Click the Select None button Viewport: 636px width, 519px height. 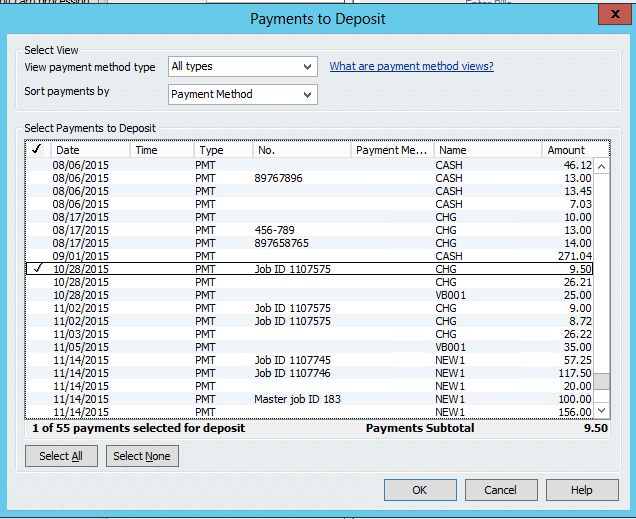click(142, 456)
